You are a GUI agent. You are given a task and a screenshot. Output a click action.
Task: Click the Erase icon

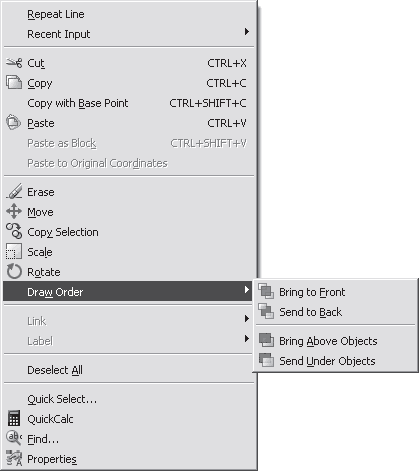coord(14,191)
